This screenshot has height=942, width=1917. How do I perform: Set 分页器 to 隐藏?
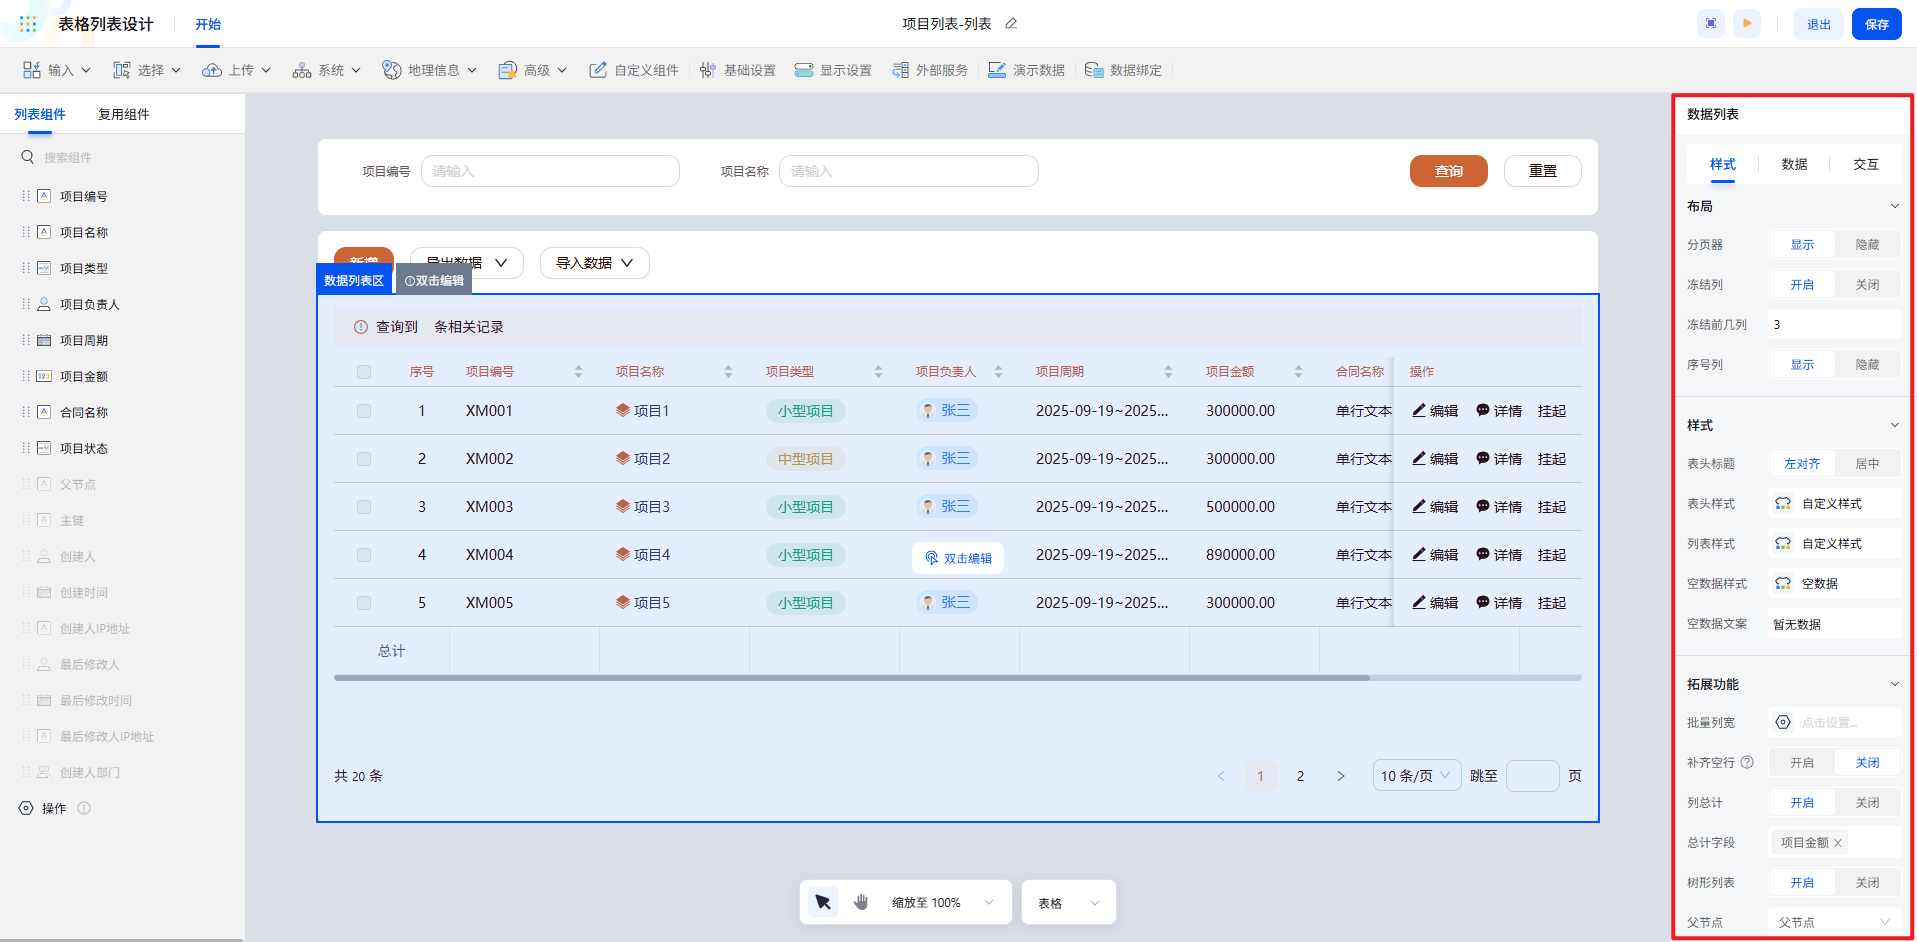1867,245
